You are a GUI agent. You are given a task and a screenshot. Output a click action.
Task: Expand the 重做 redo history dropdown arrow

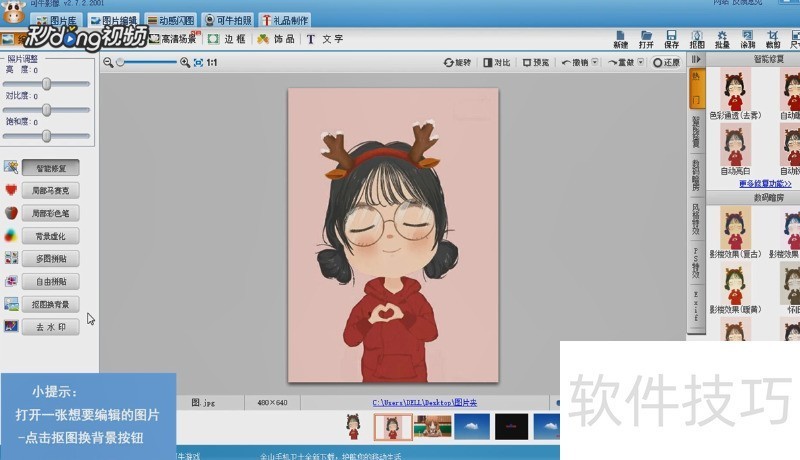[641, 62]
